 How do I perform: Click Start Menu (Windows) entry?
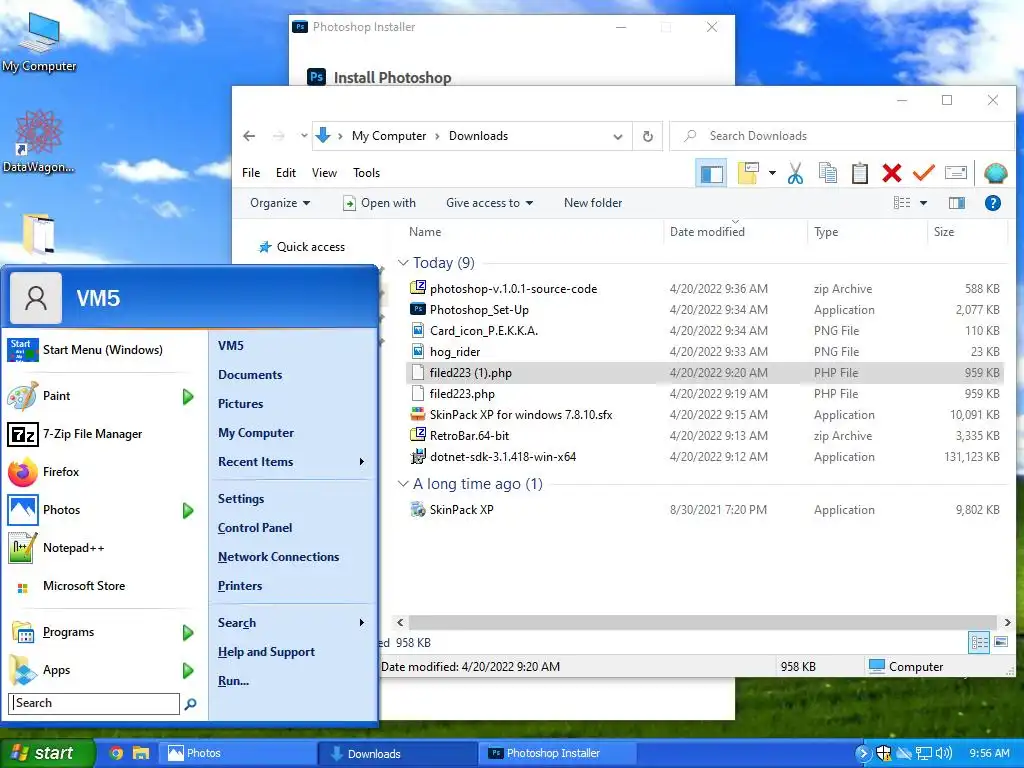click(104, 350)
